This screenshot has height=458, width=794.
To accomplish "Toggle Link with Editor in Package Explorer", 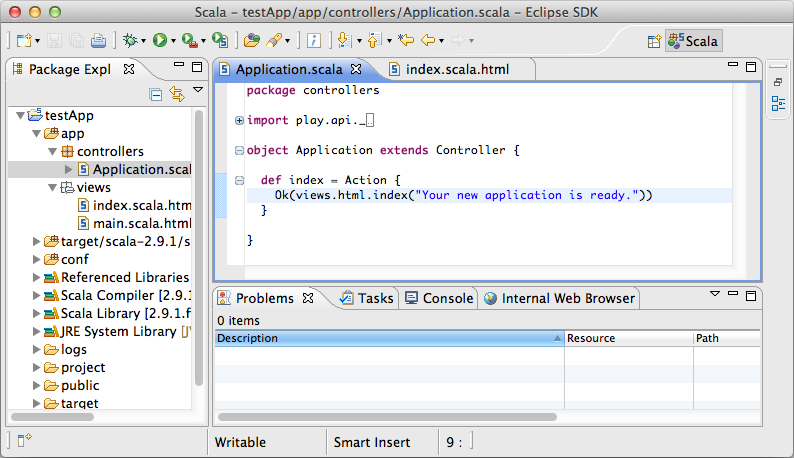I will 177,94.
